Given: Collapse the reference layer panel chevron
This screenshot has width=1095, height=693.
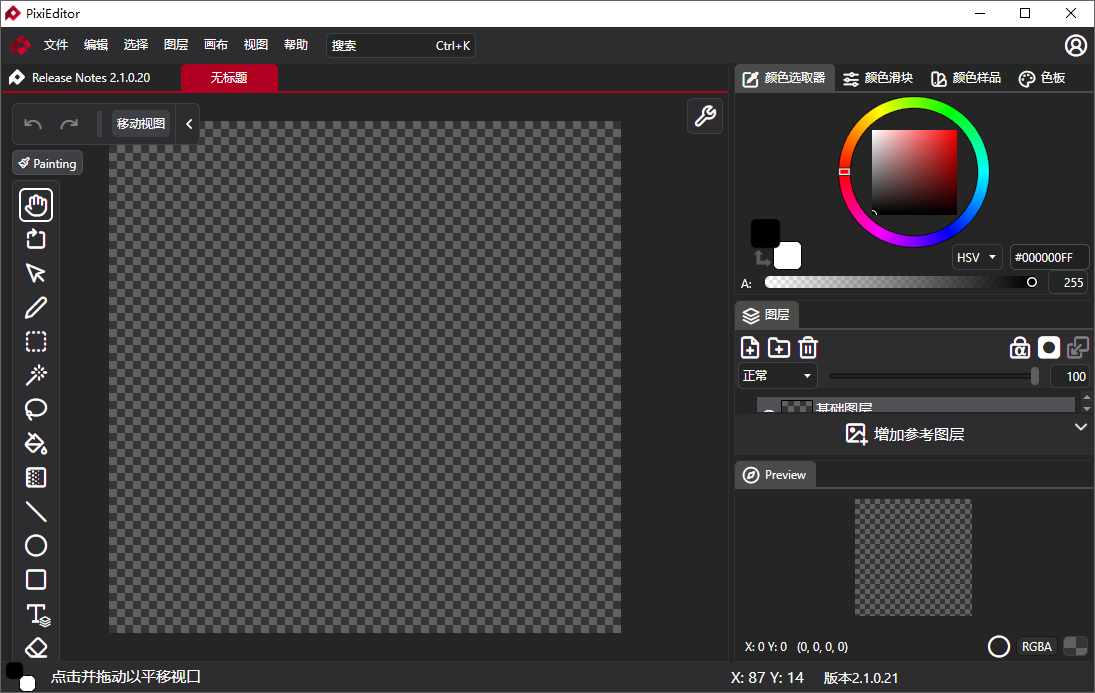Looking at the screenshot, I should click(x=1080, y=427).
